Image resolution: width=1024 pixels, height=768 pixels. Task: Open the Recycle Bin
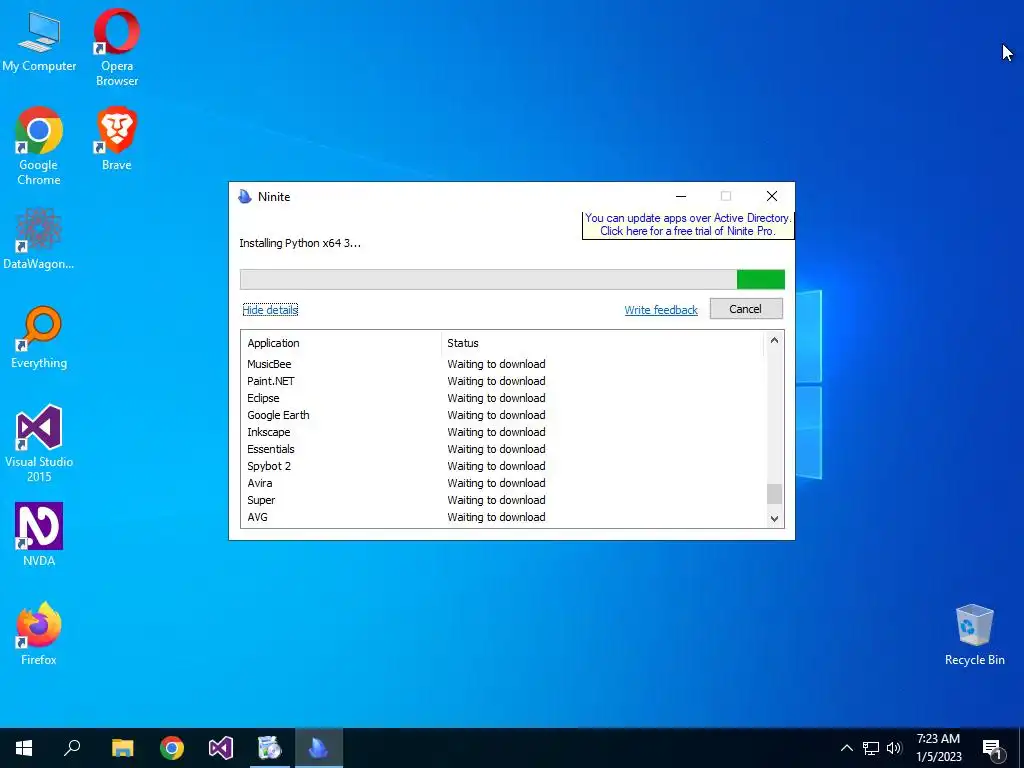coord(974,635)
